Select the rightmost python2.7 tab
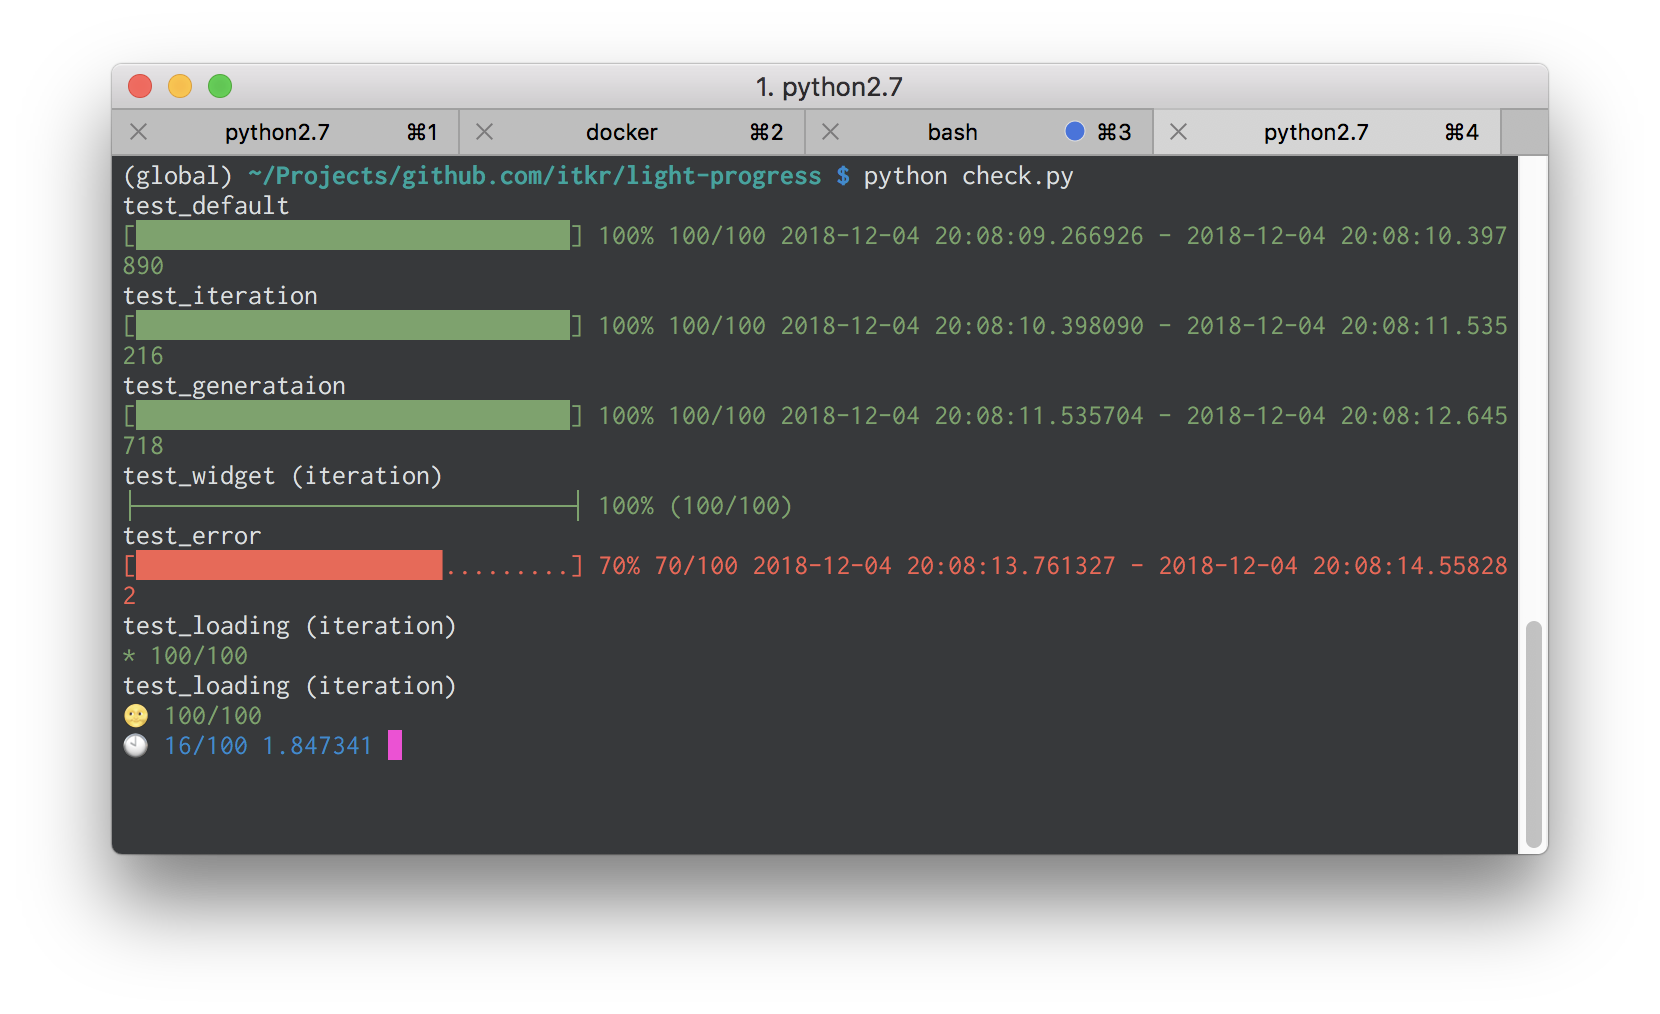This screenshot has width=1660, height=1014. pos(1315,131)
